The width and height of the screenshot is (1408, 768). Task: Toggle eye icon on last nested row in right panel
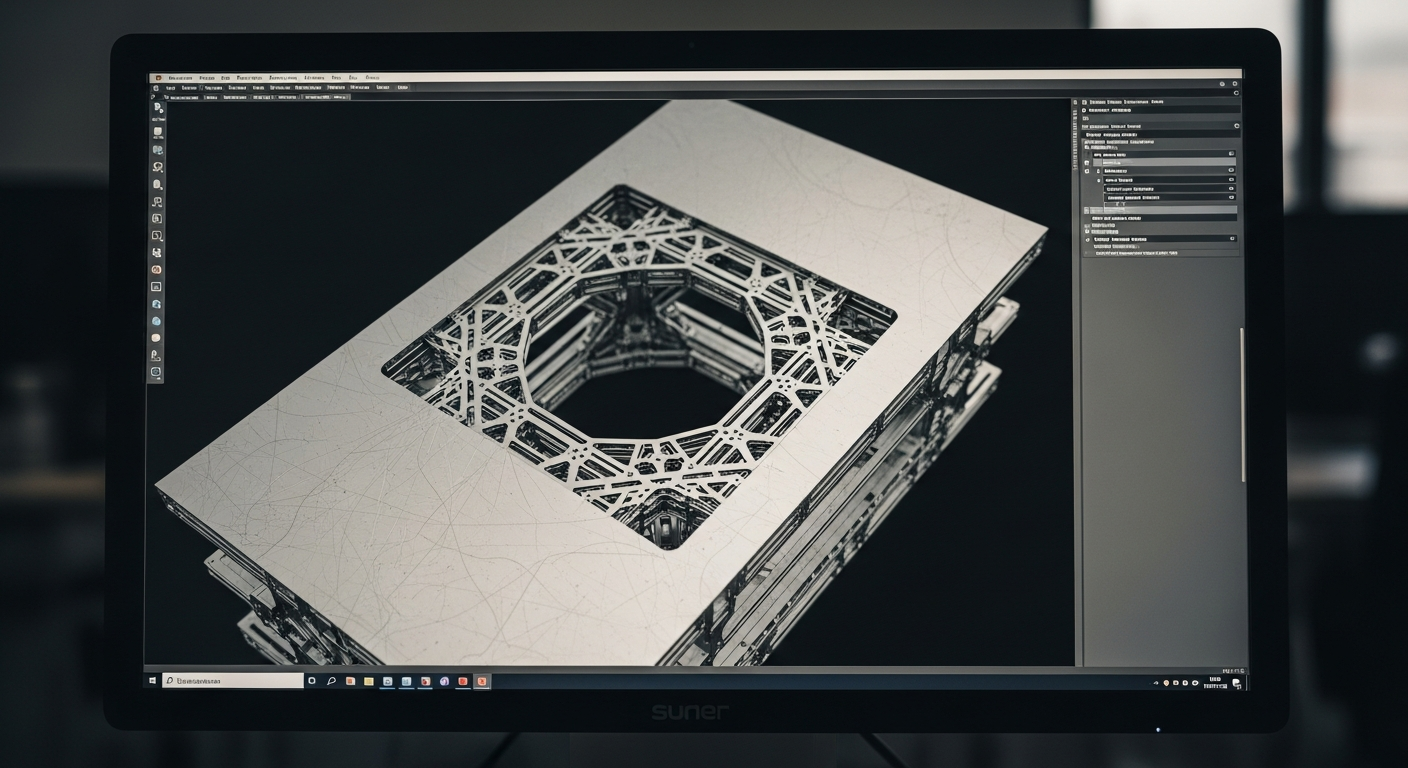tap(1231, 197)
